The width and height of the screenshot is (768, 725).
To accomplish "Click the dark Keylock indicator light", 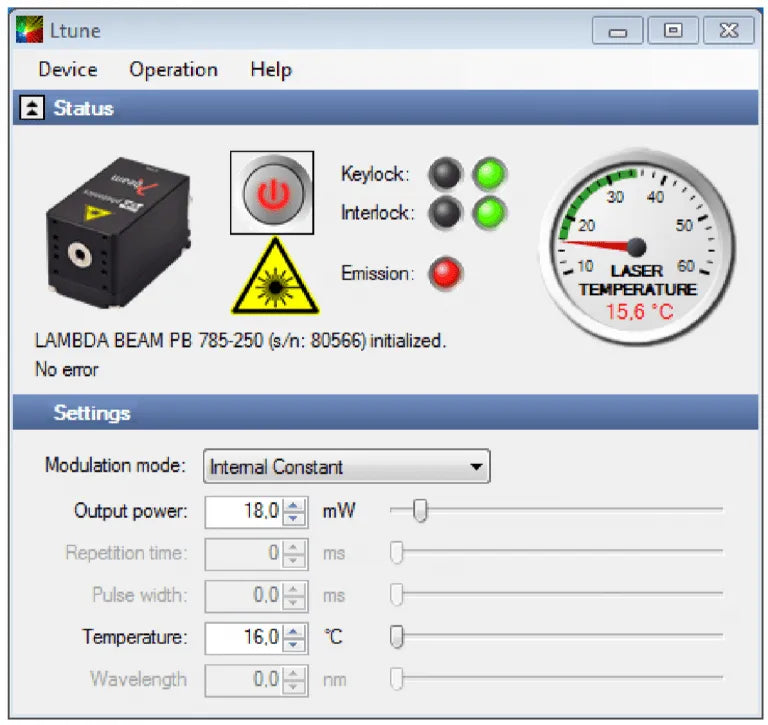I will coord(445,173).
